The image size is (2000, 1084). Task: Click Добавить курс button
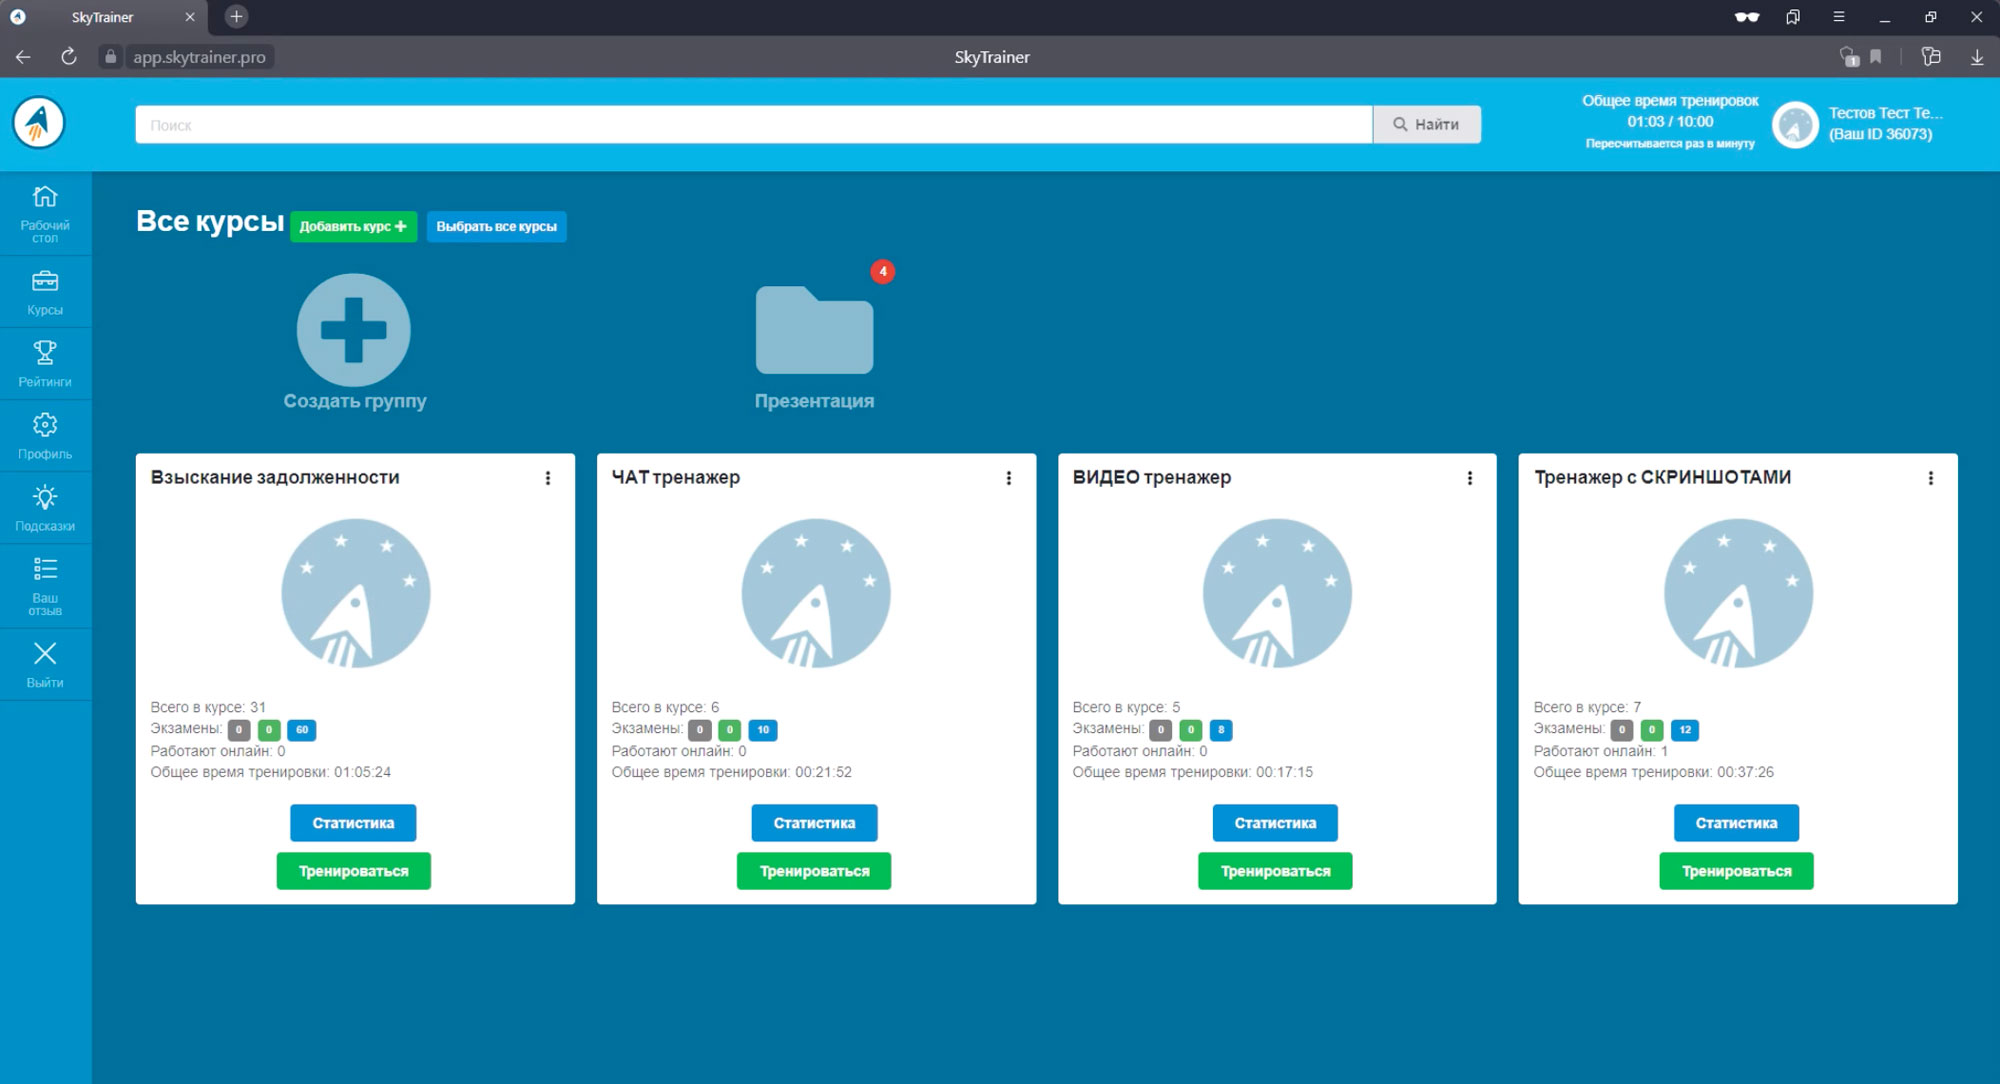click(353, 226)
